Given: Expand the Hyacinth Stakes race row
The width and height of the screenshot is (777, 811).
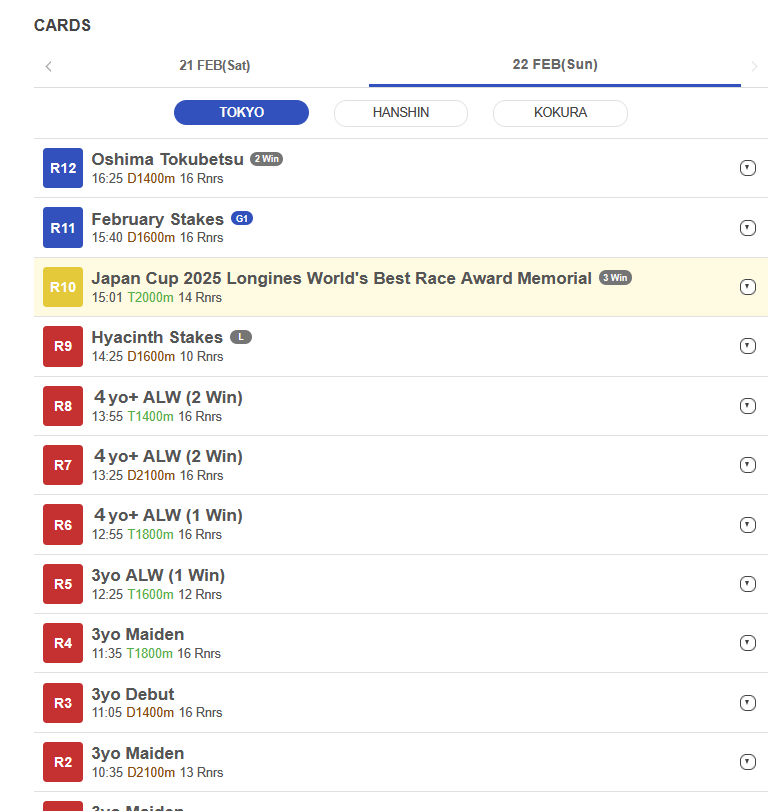Looking at the screenshot, I should click(748, 346).
